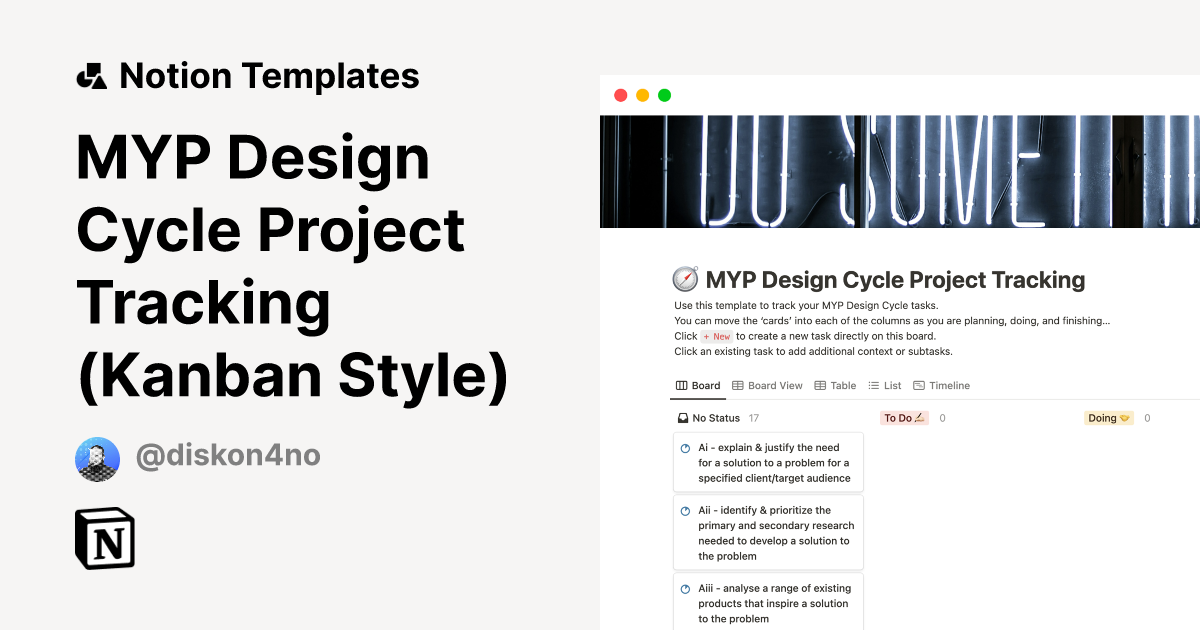
Task: Click the Board view grid icon
Action: click(681, 385)
